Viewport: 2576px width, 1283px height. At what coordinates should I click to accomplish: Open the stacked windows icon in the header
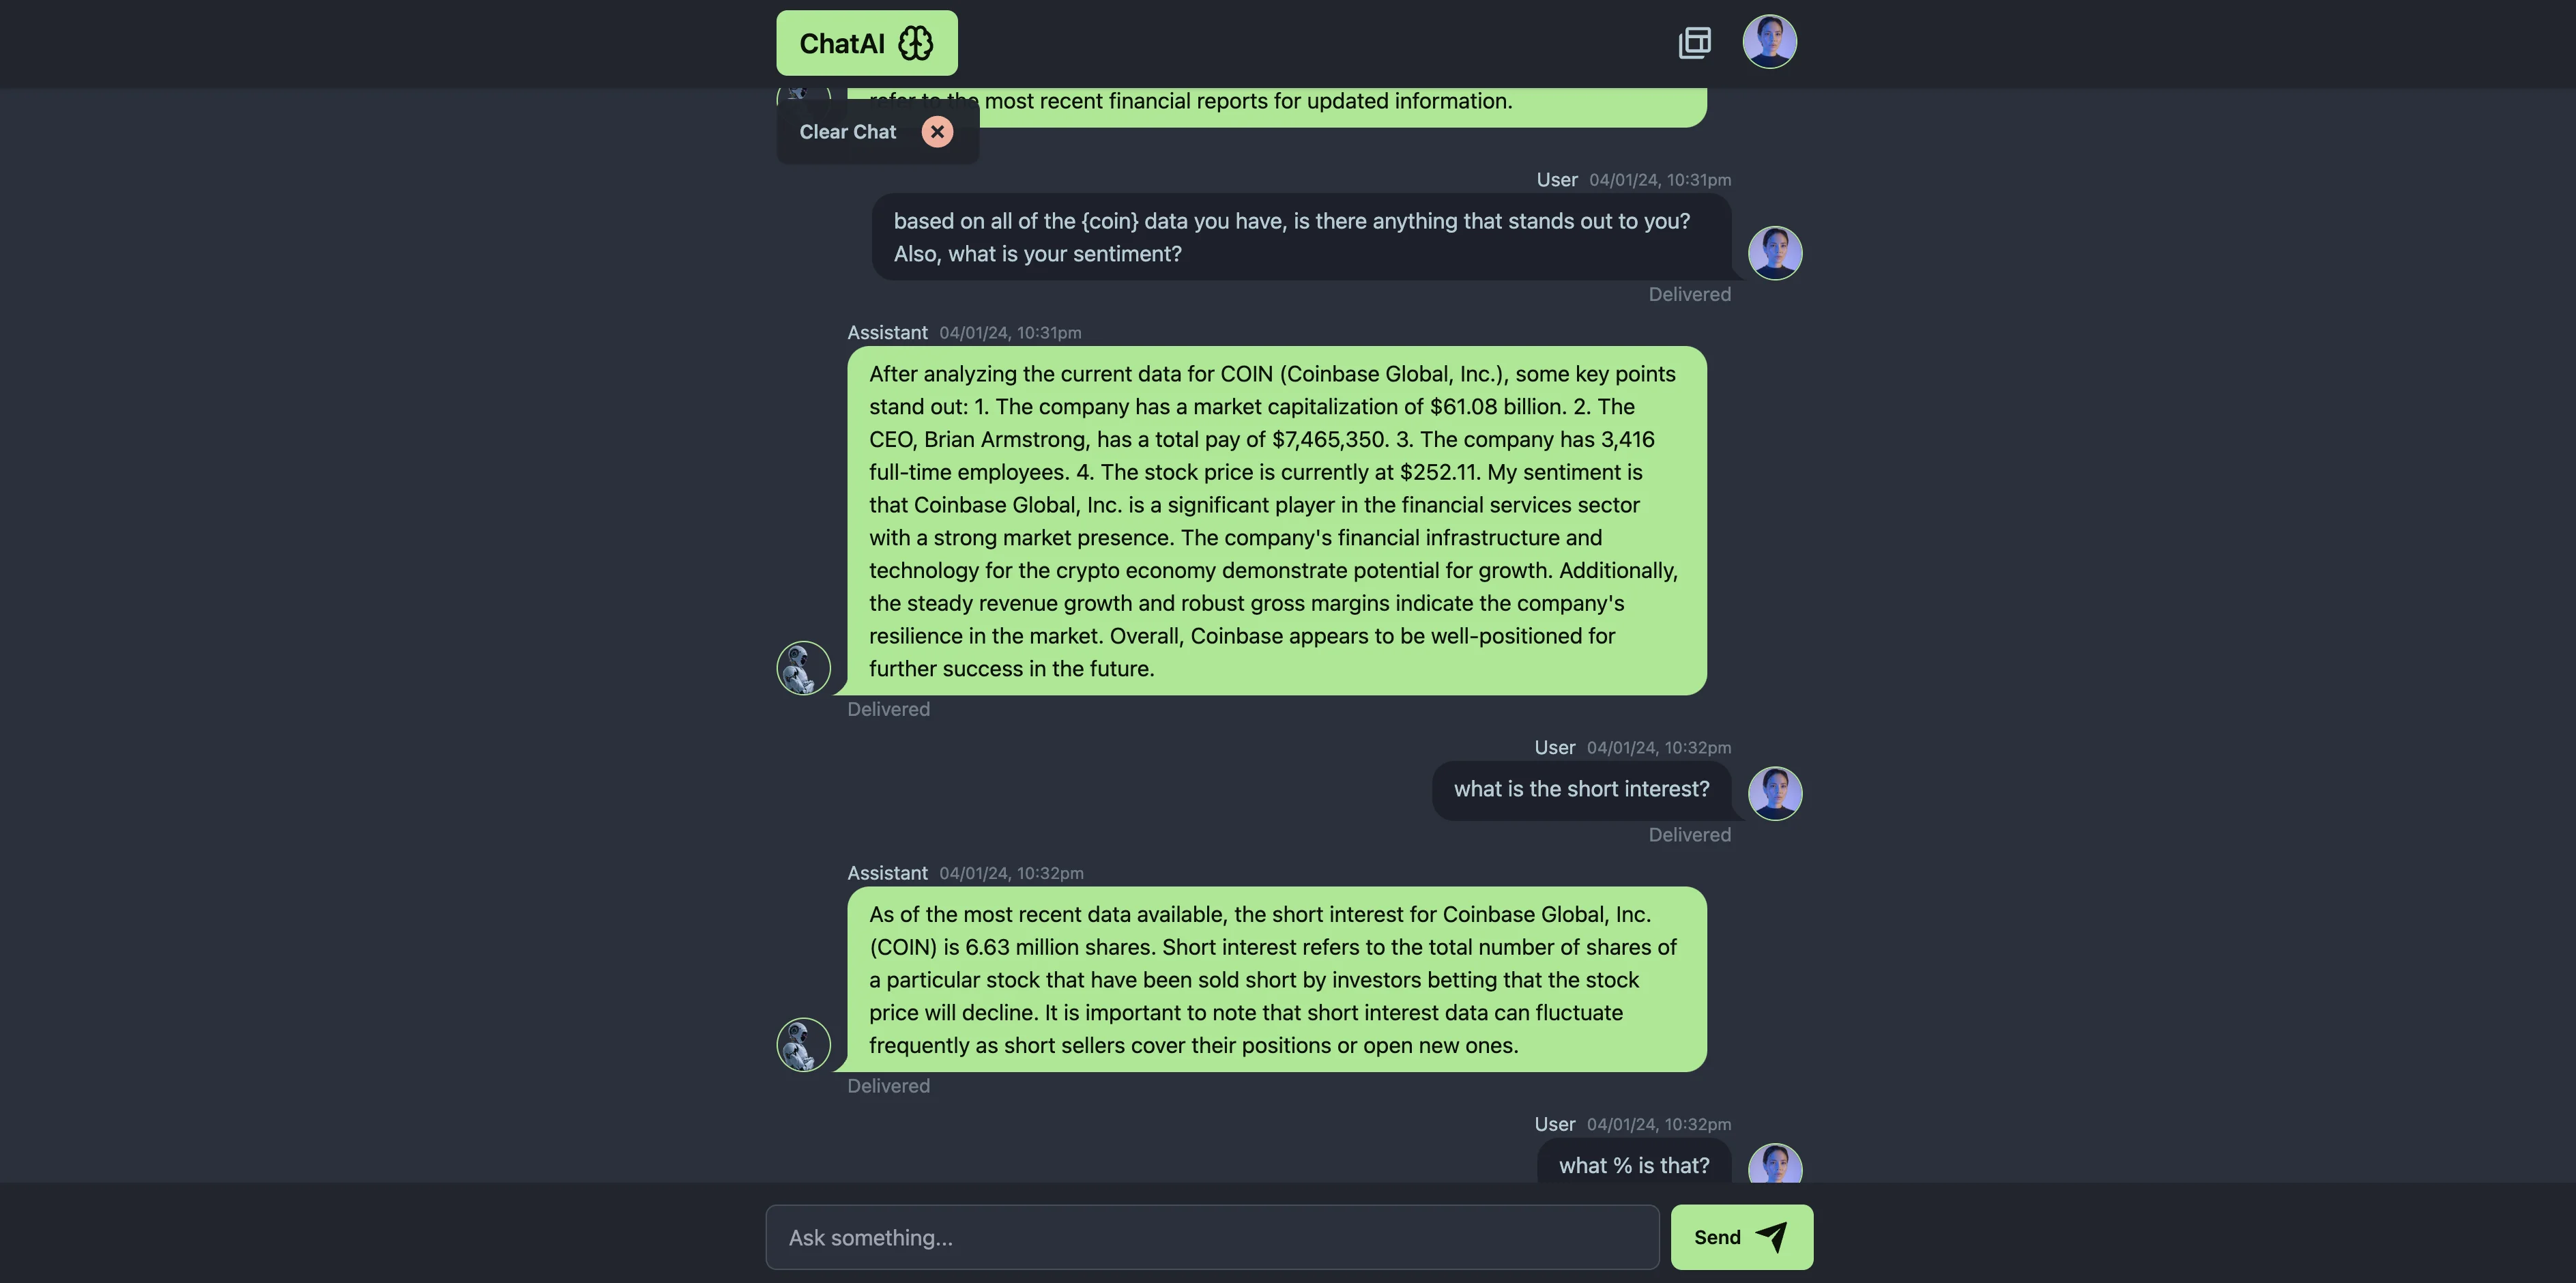click(1694, 43)
